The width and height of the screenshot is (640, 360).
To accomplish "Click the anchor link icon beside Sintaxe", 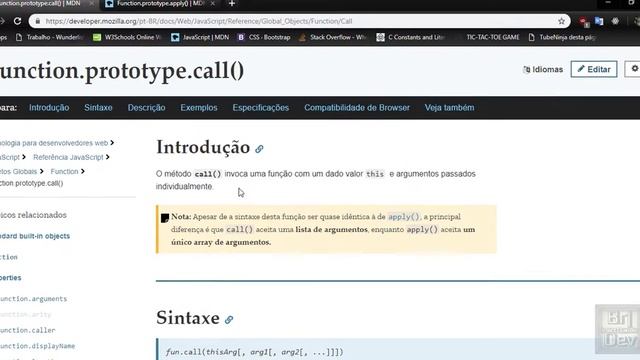I will click(229, 320).
